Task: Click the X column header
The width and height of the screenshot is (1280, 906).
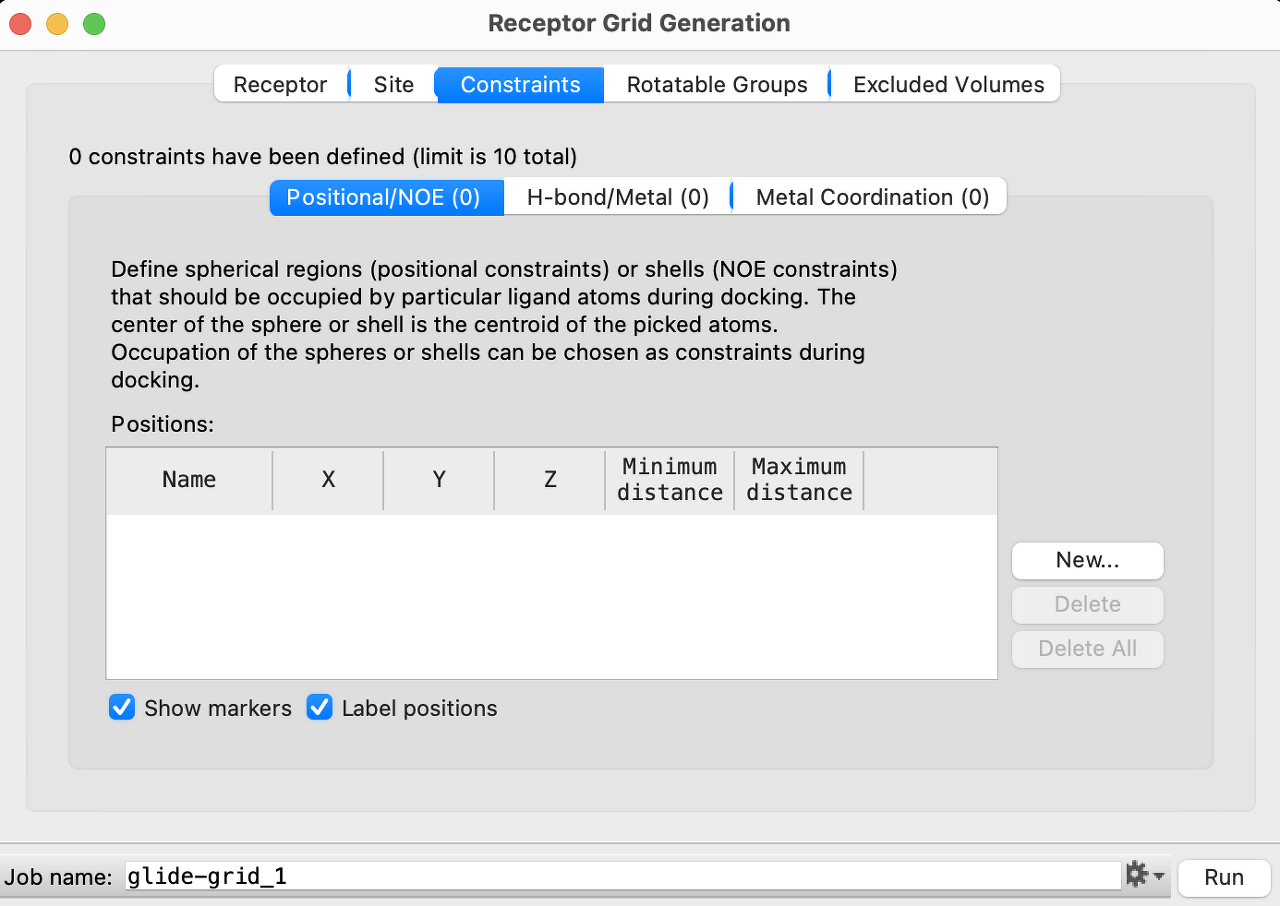Action: coord(328,480)
